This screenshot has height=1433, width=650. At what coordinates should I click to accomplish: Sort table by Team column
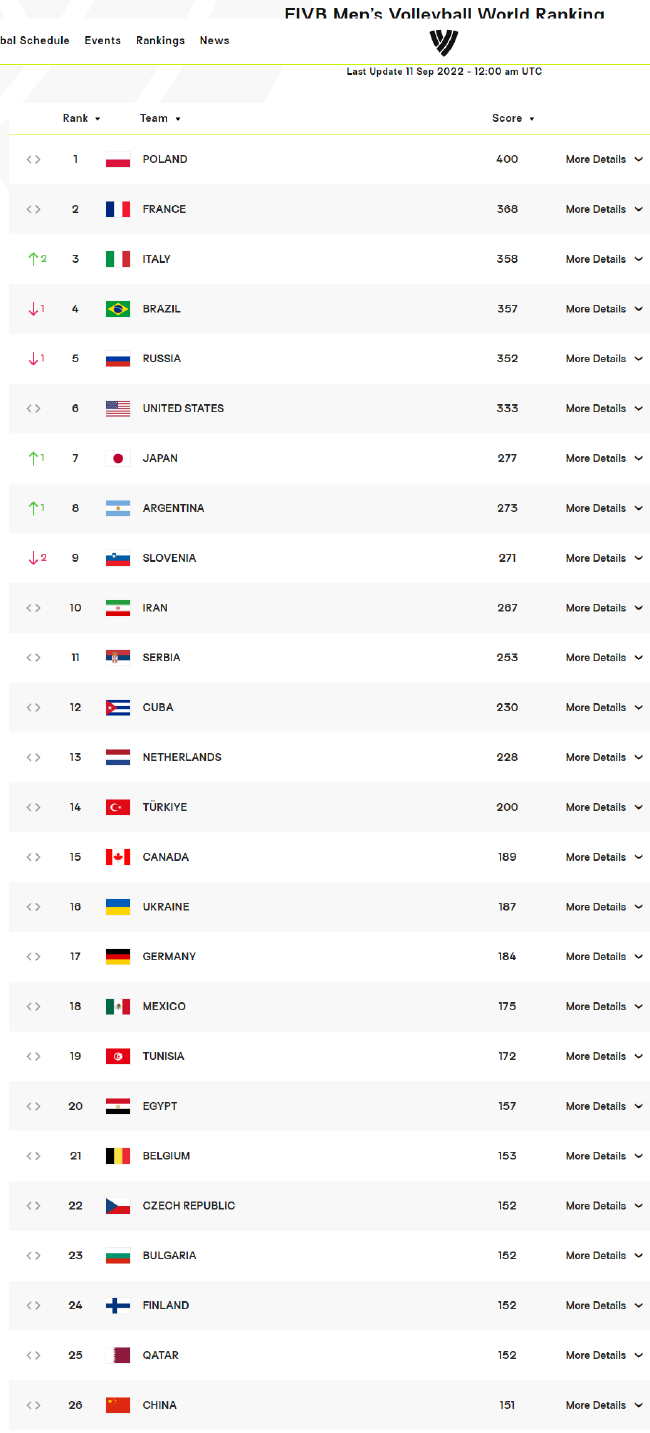(160, 118)
